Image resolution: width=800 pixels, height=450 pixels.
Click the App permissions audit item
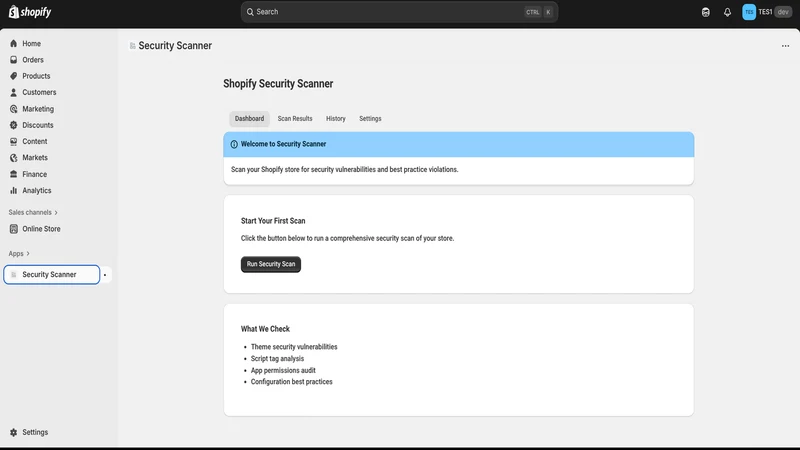(283, 370)
